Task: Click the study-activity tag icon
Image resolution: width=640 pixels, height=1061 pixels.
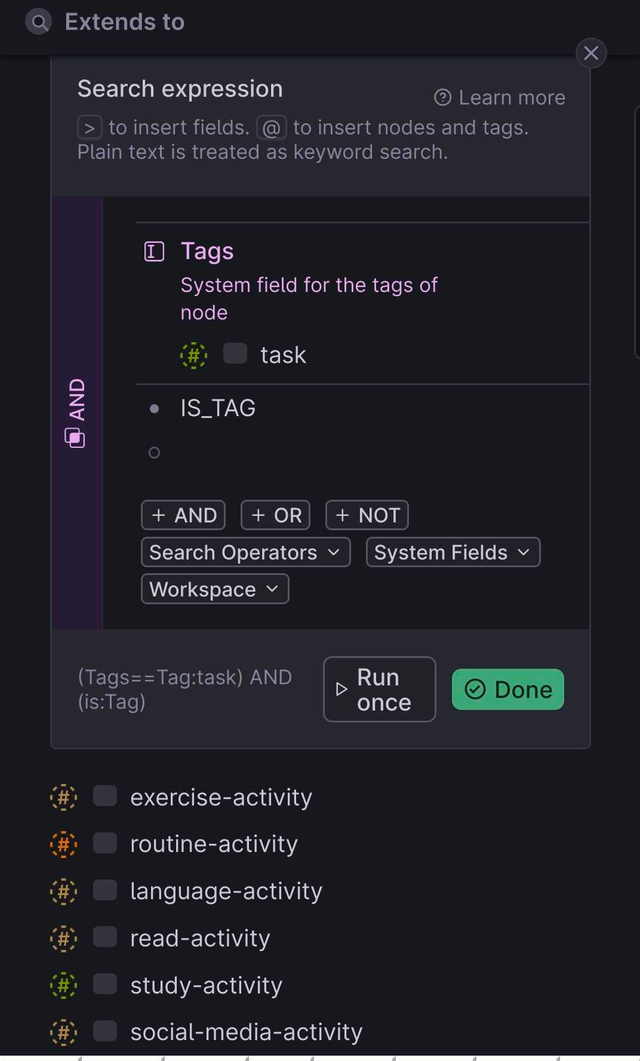Action: [x=63, y=985]
